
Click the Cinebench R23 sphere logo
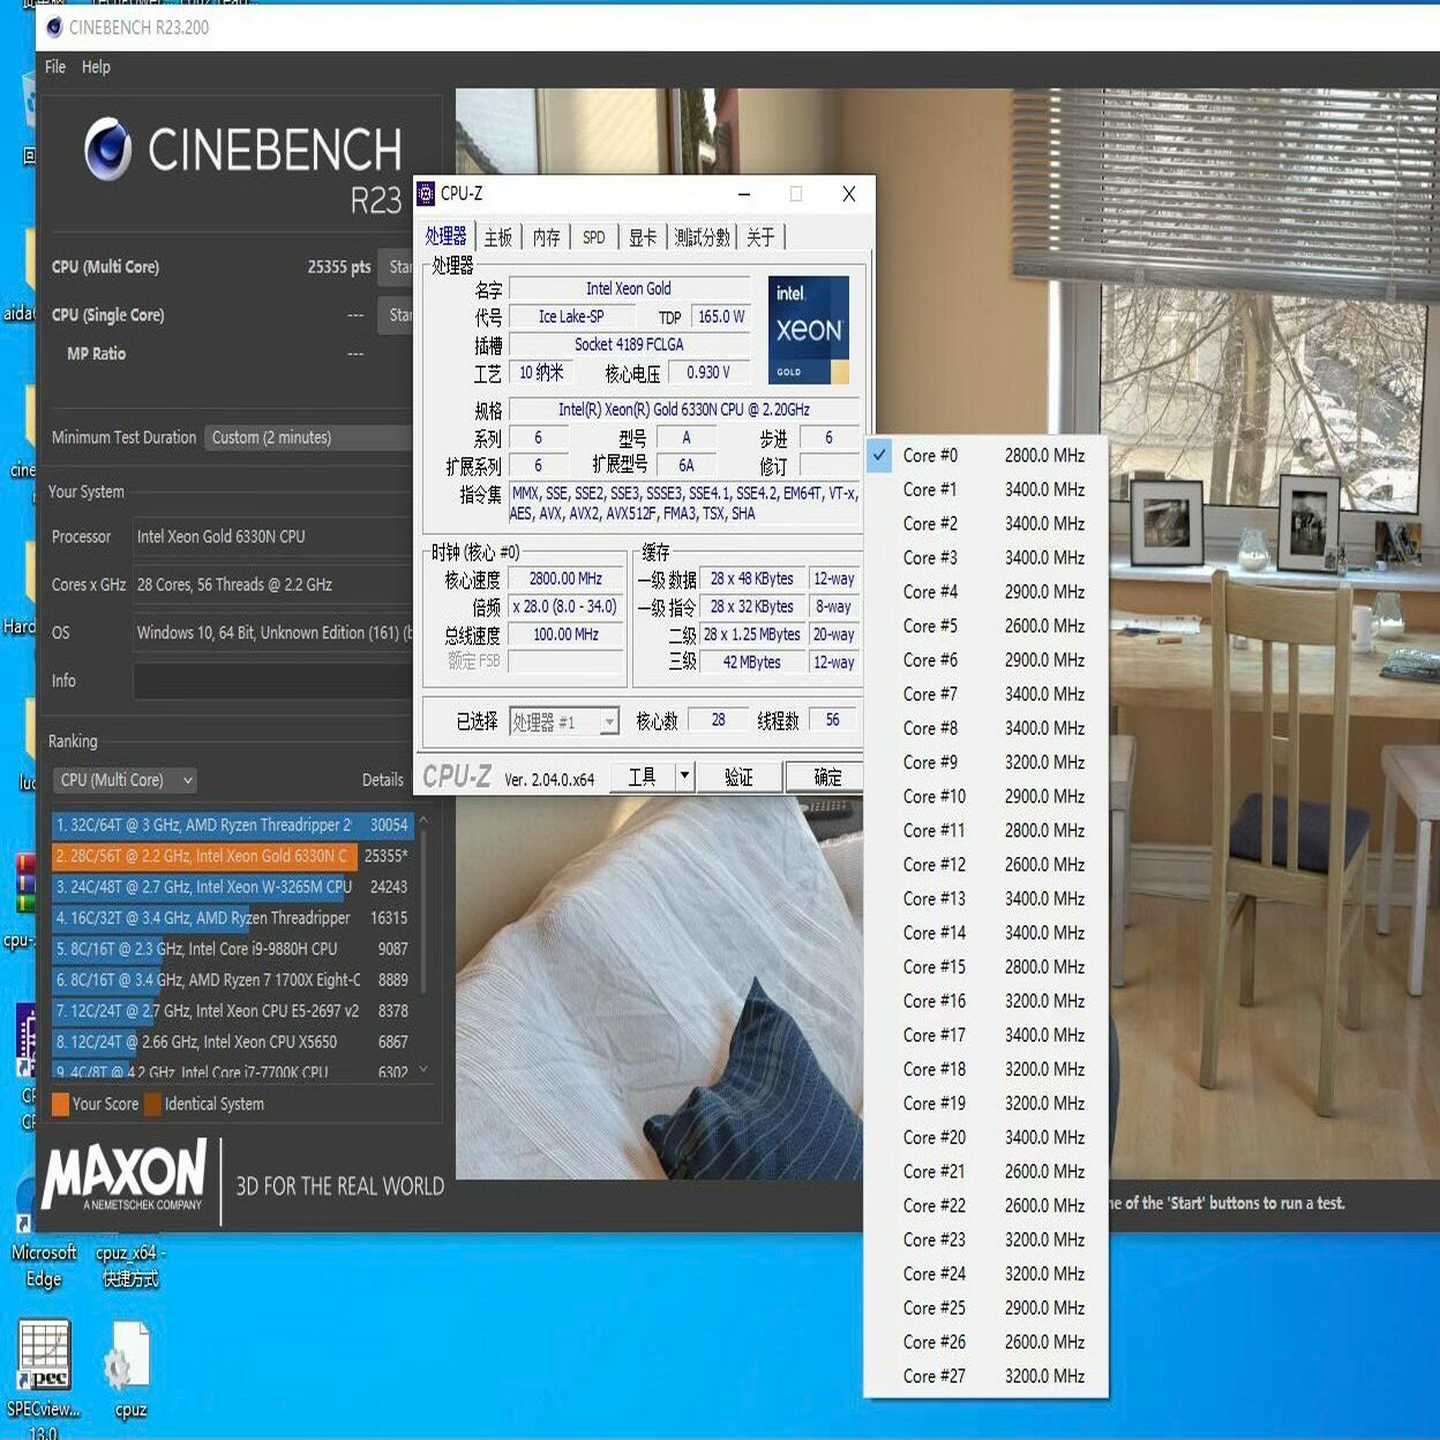point(108,149)
